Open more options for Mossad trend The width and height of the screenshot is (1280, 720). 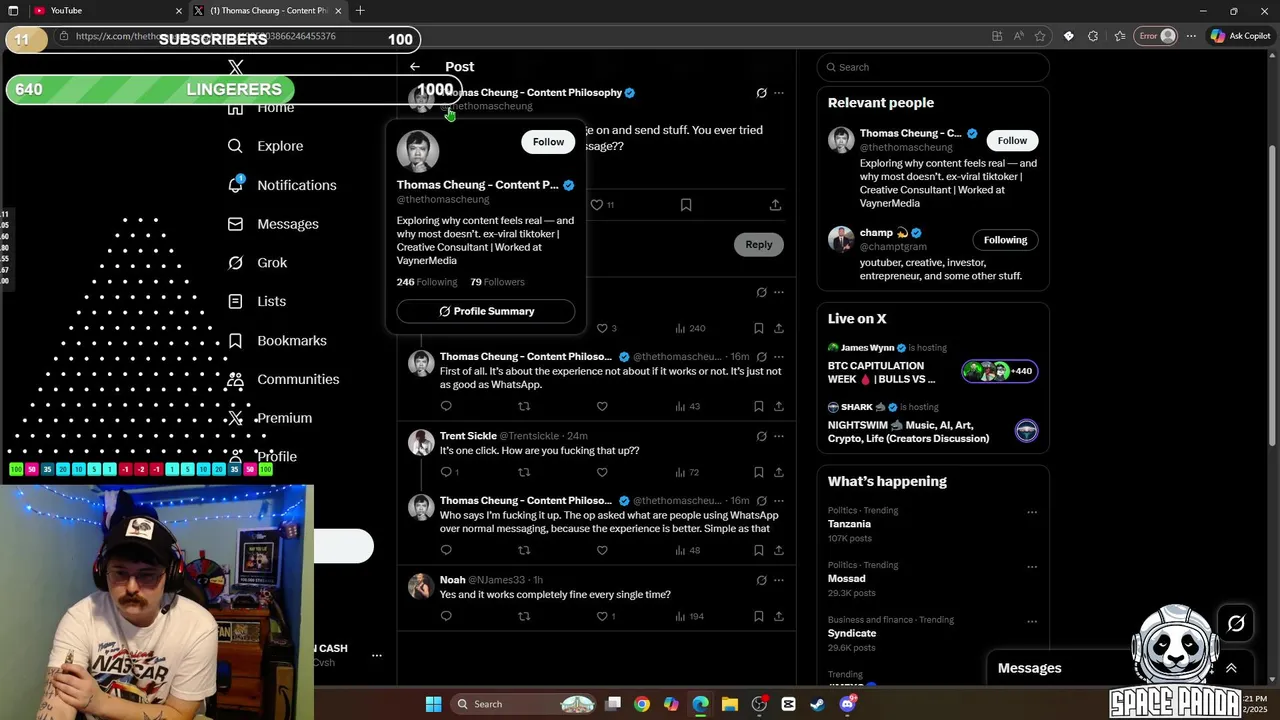[1032, 567]
